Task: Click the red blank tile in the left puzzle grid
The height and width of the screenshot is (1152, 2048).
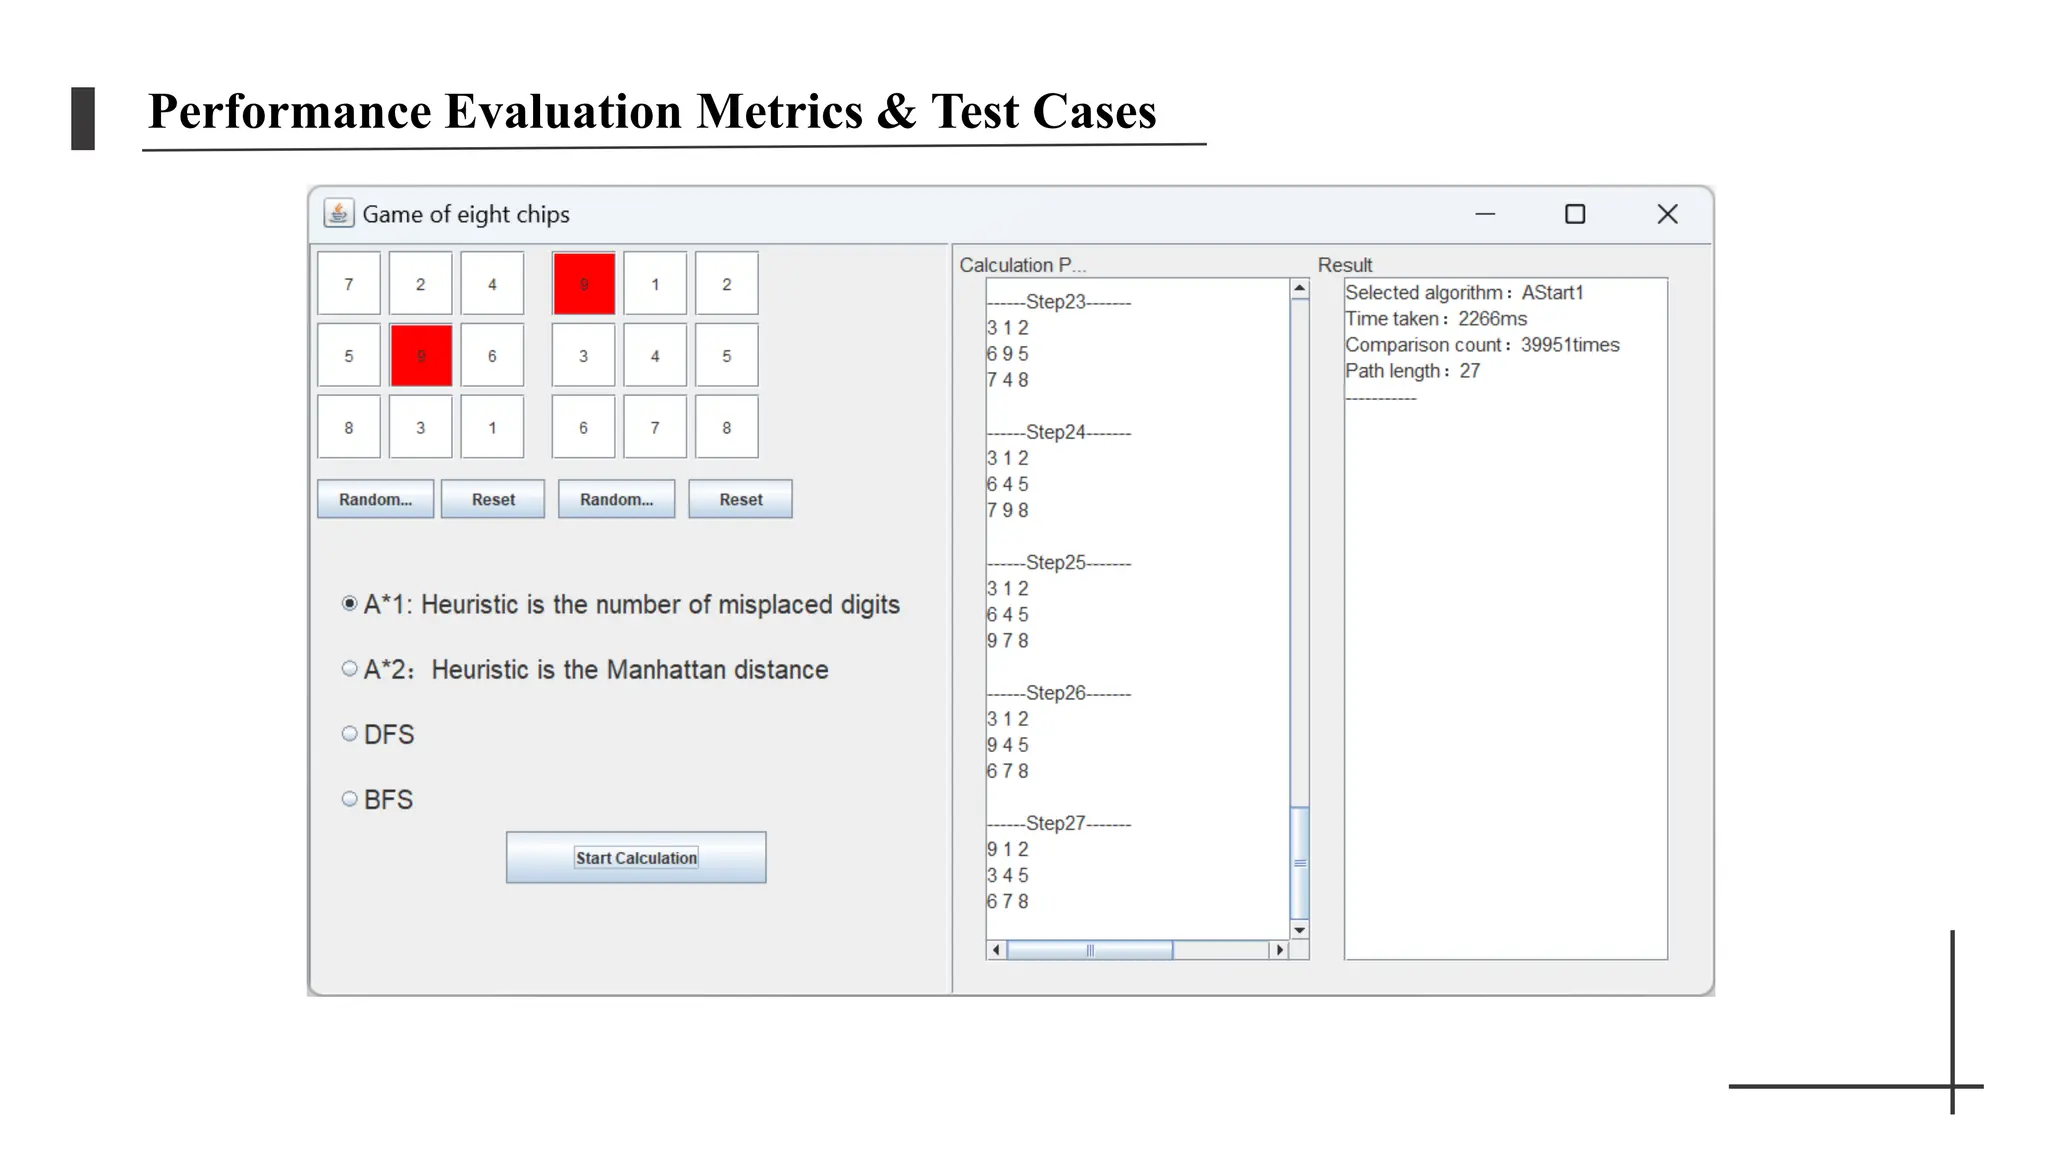Action: [x=421, y=356]
